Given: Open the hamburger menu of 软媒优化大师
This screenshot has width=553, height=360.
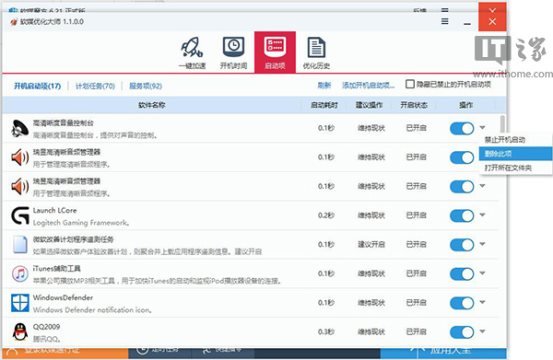Looking at the screenshot, I should [445, 22].
